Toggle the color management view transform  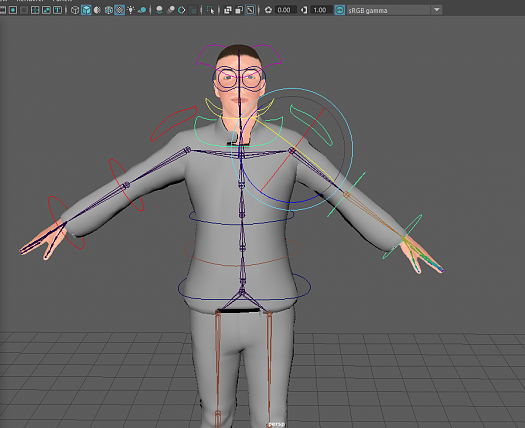tap(340, 10)
